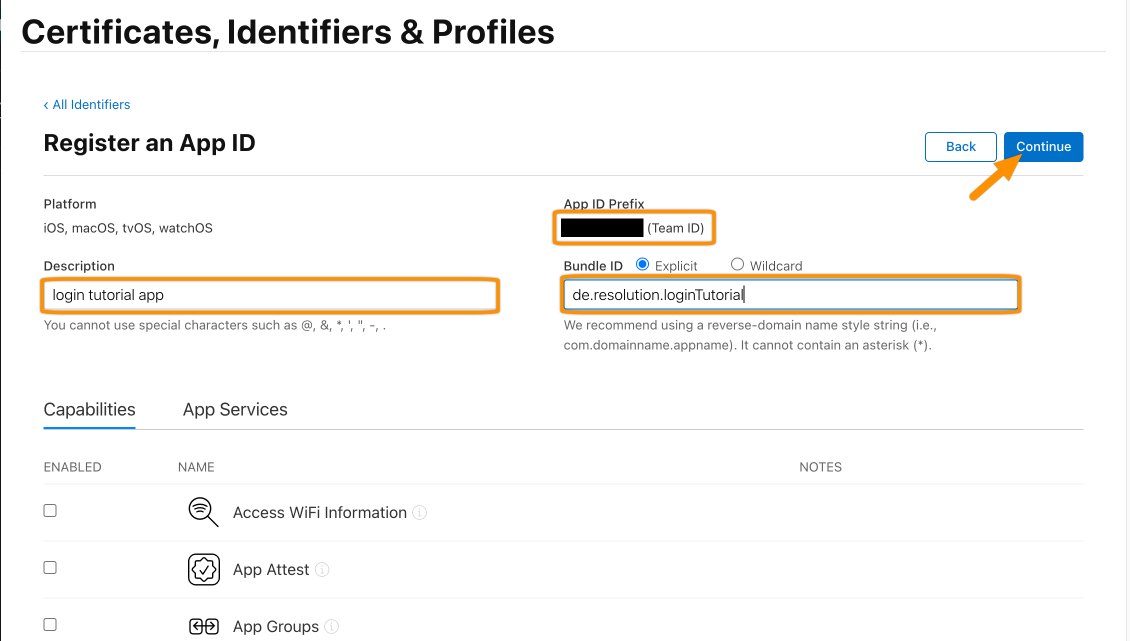The height and width of the screenshot is (641, 1130).
Task: Go back to All Identifiers
Action: point(87,105)
